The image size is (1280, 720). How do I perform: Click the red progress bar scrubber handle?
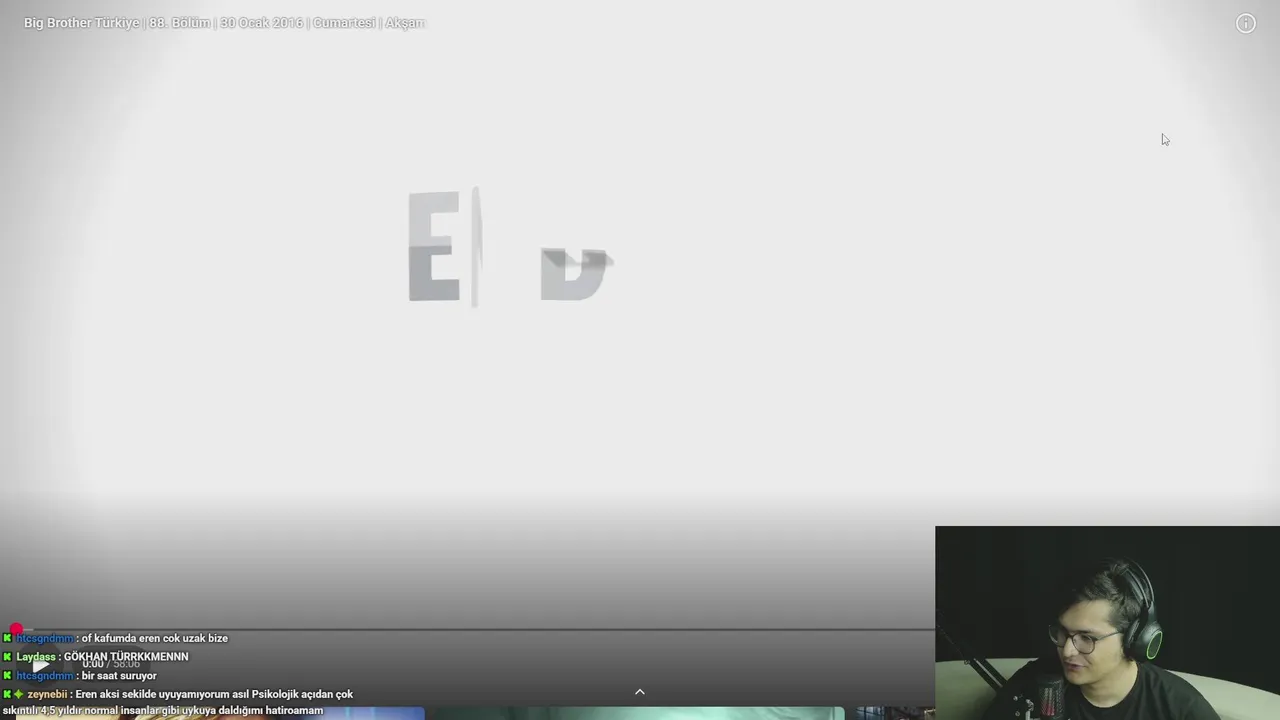(16, 629)
